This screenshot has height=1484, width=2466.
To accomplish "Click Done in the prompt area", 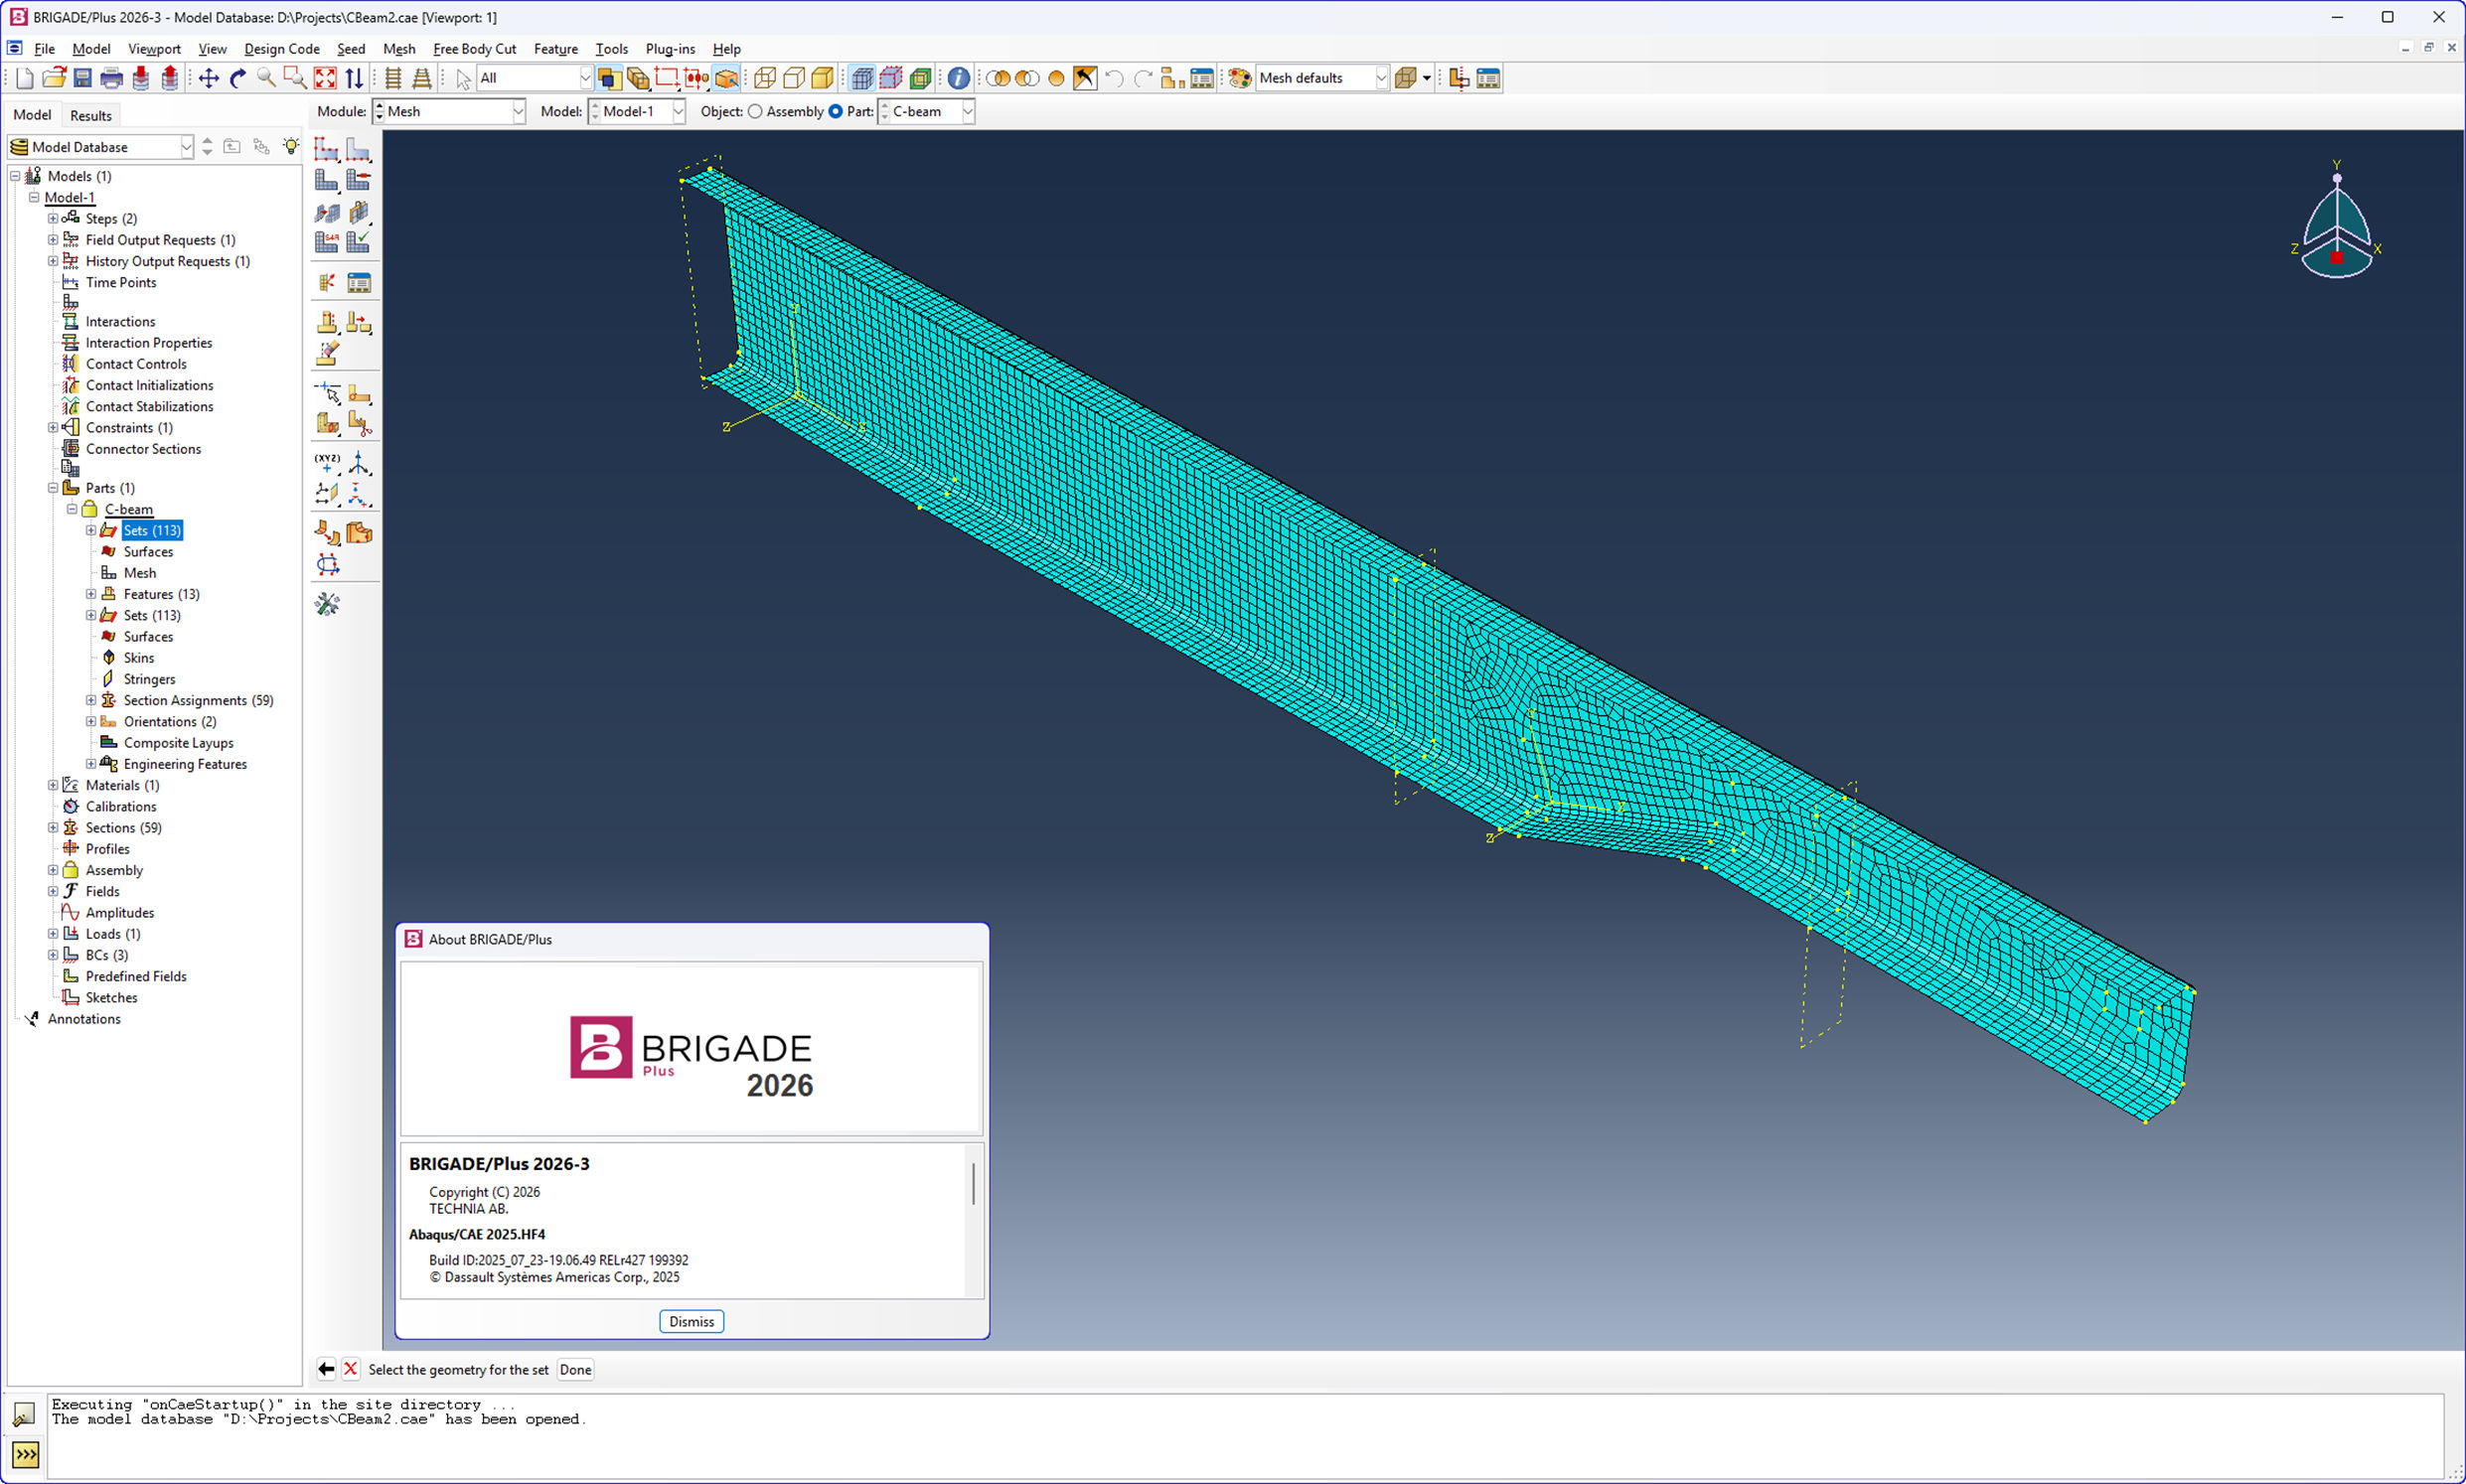I will (x=575, y=1370).
